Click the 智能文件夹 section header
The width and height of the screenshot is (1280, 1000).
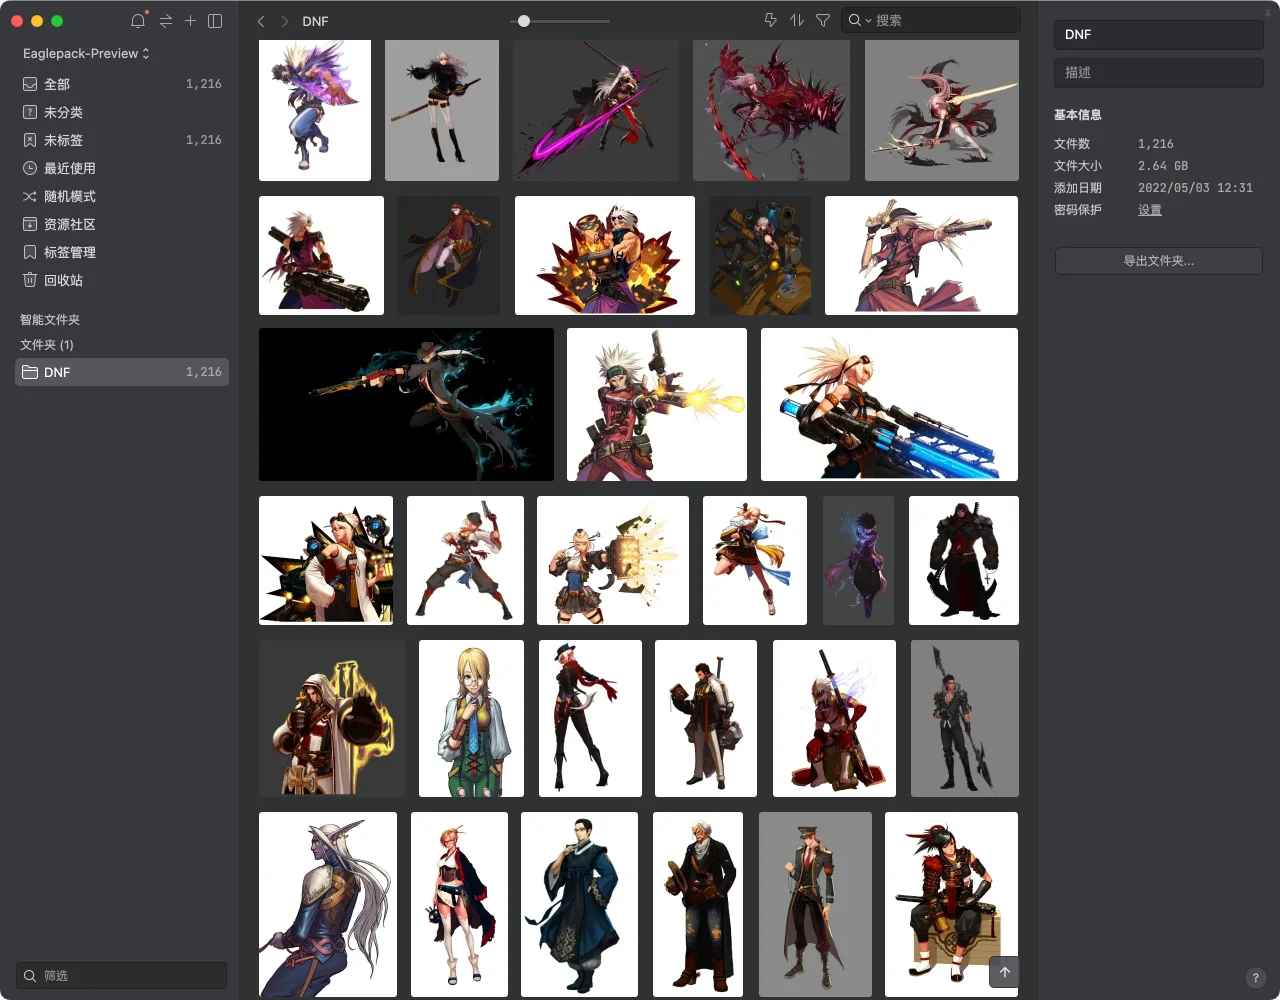pos(50,320)
